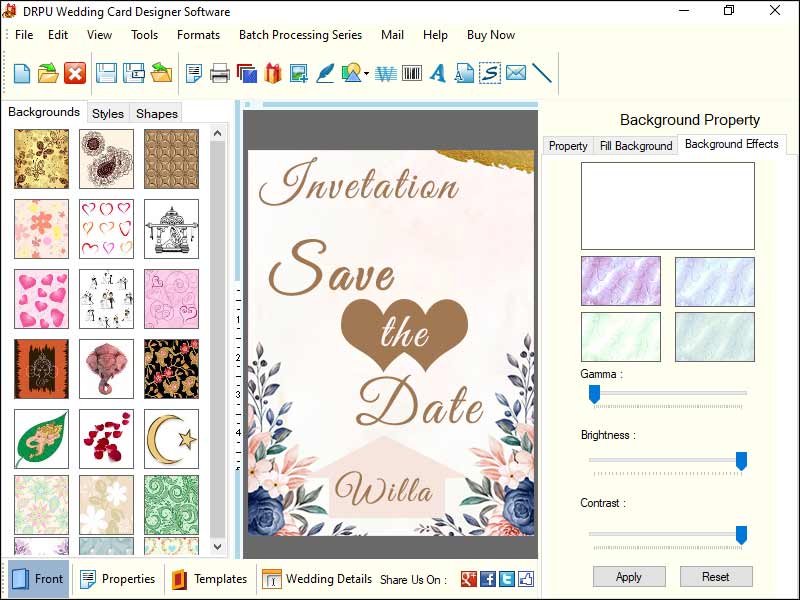800x600 pixels.
Task: Open the Templates button
Action: click(x=210, y=579)
